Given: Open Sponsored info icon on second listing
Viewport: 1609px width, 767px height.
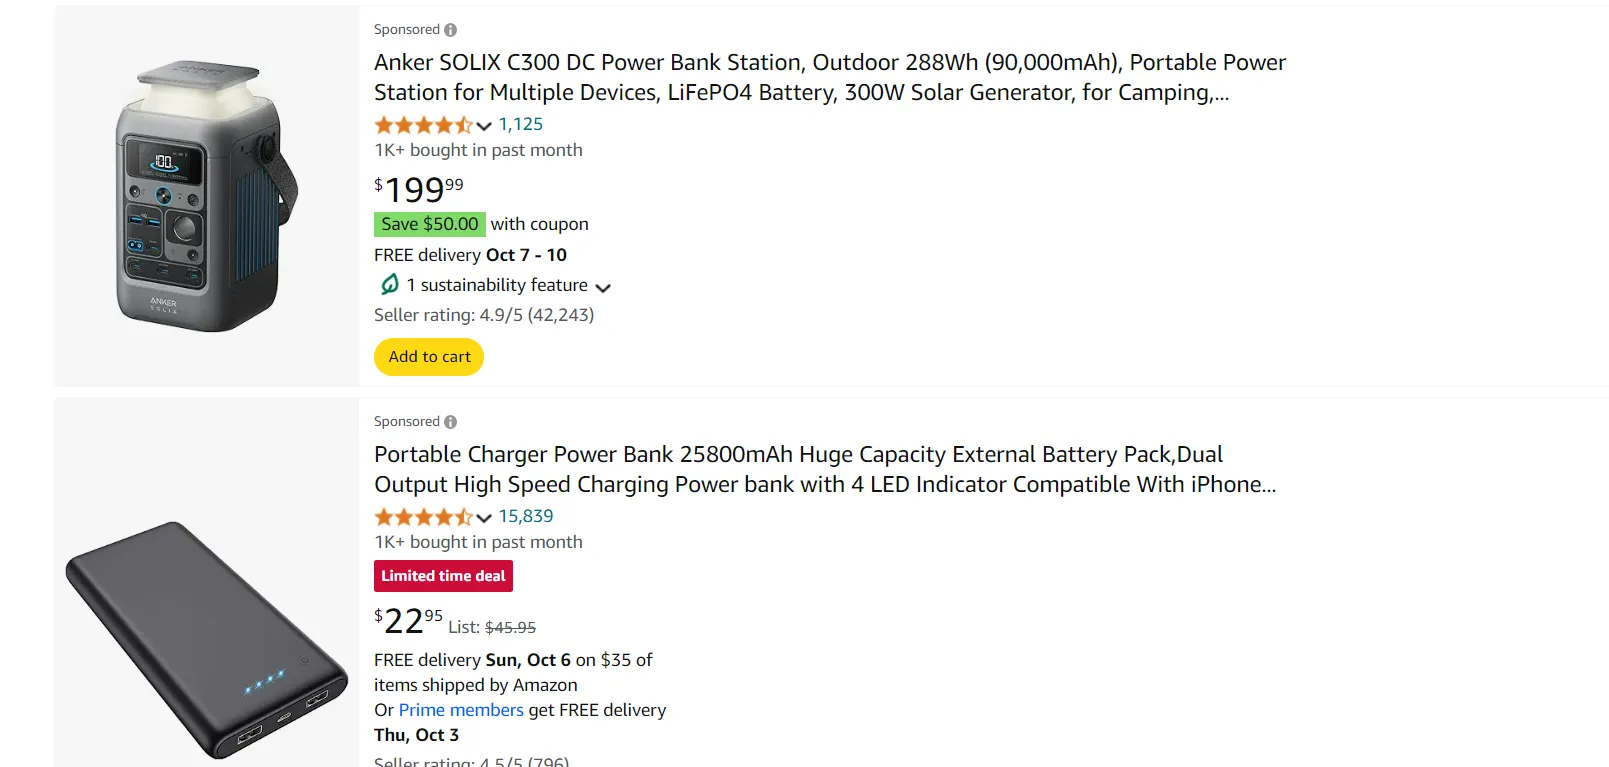Looking at the screenshot, I should (450, 421).
